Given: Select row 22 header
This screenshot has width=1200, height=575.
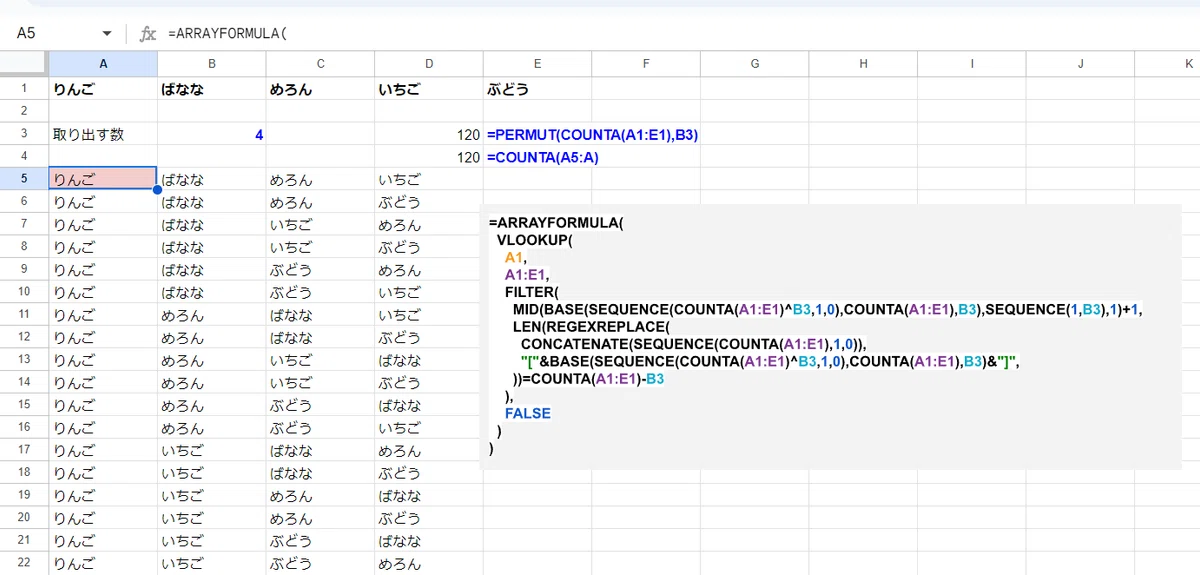Looking at the screenshot, I should coord(24,563).
